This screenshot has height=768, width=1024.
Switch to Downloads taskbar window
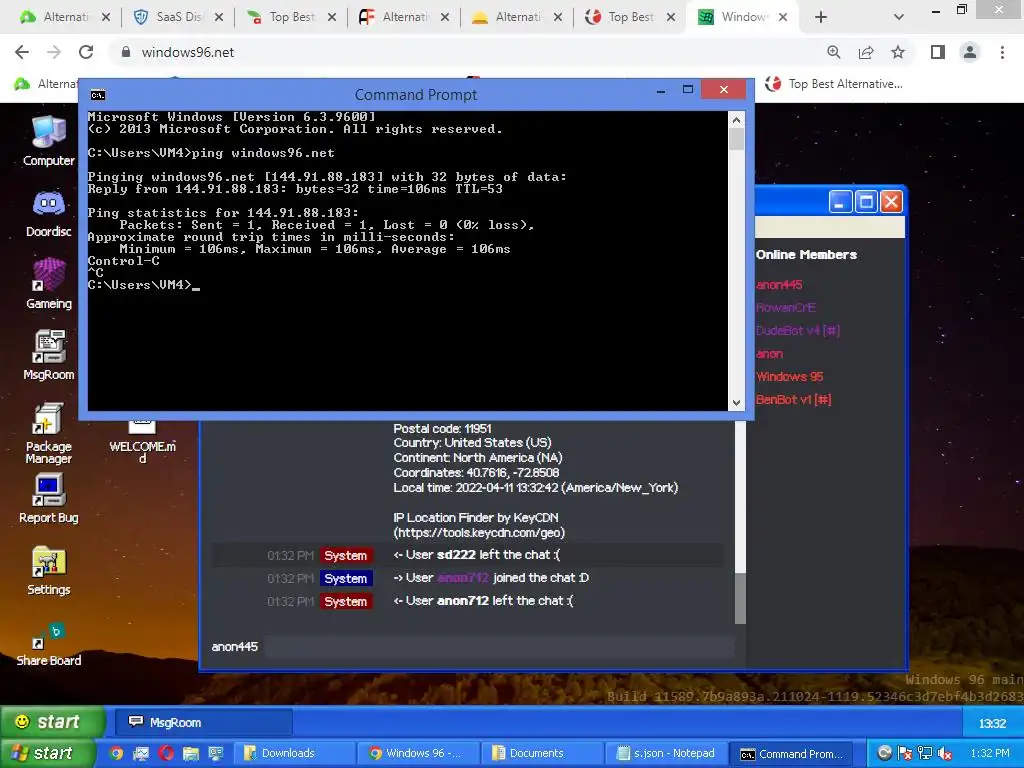[294, 754]
